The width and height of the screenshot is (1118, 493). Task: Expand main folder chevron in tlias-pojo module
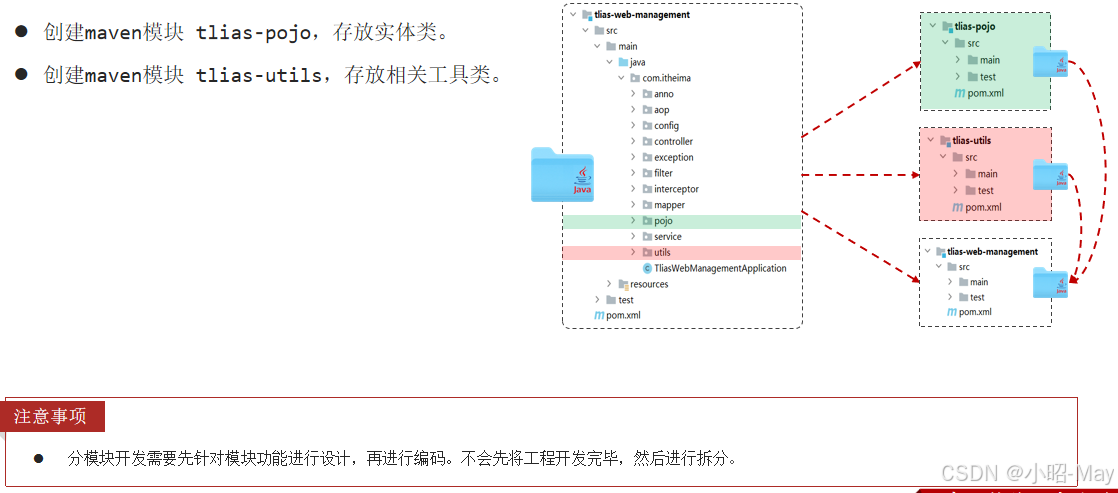(x=958, y=60)
